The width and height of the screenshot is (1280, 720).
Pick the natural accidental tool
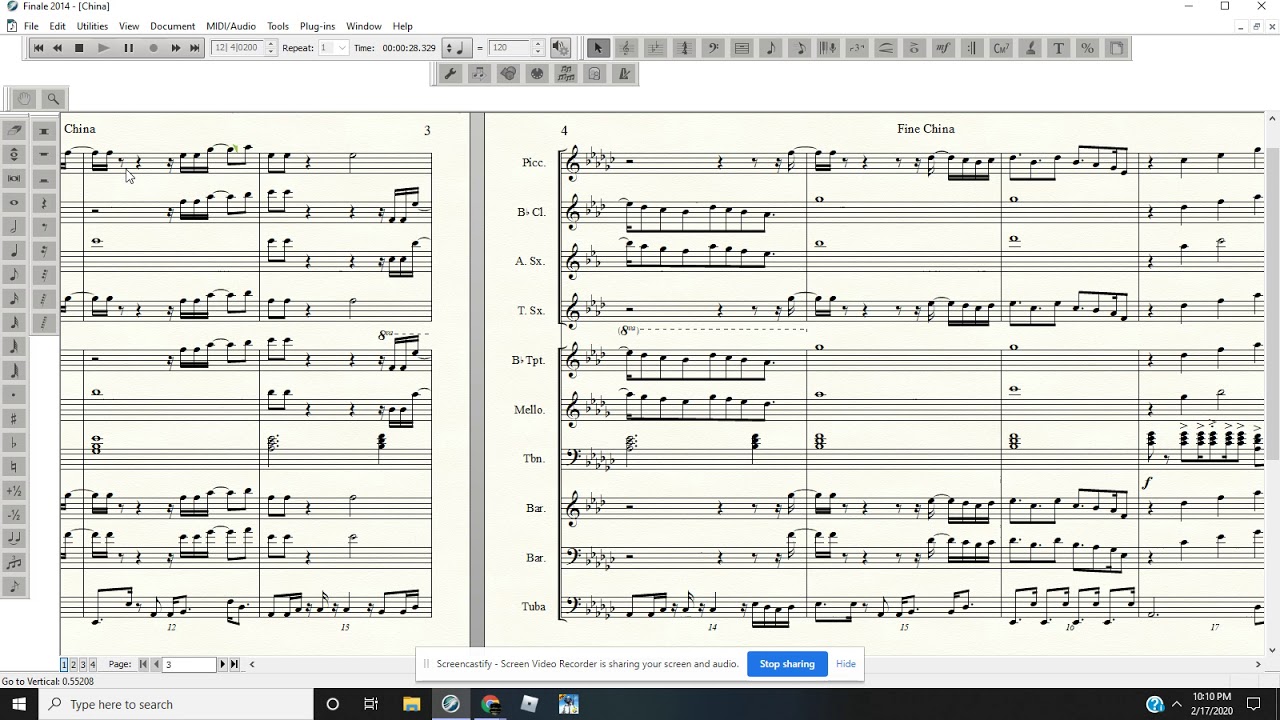[x=14, y=466]
